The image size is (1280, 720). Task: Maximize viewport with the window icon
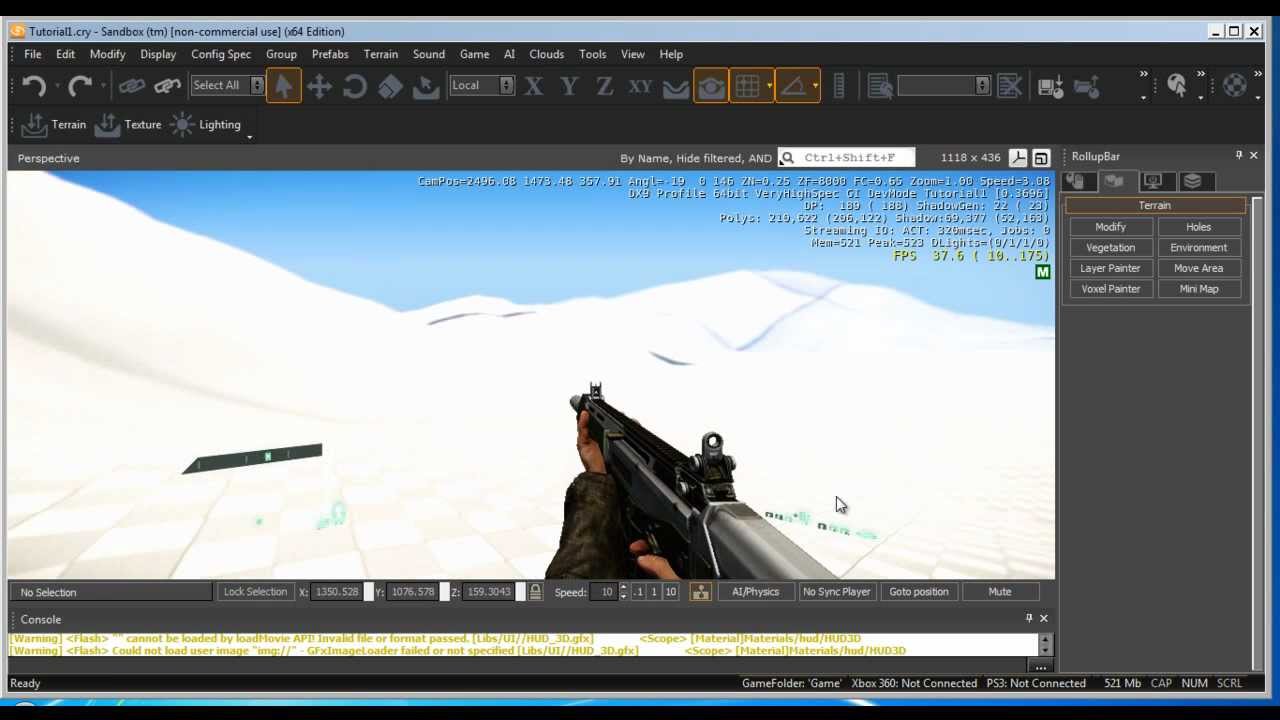click(x=1041, y=158)
